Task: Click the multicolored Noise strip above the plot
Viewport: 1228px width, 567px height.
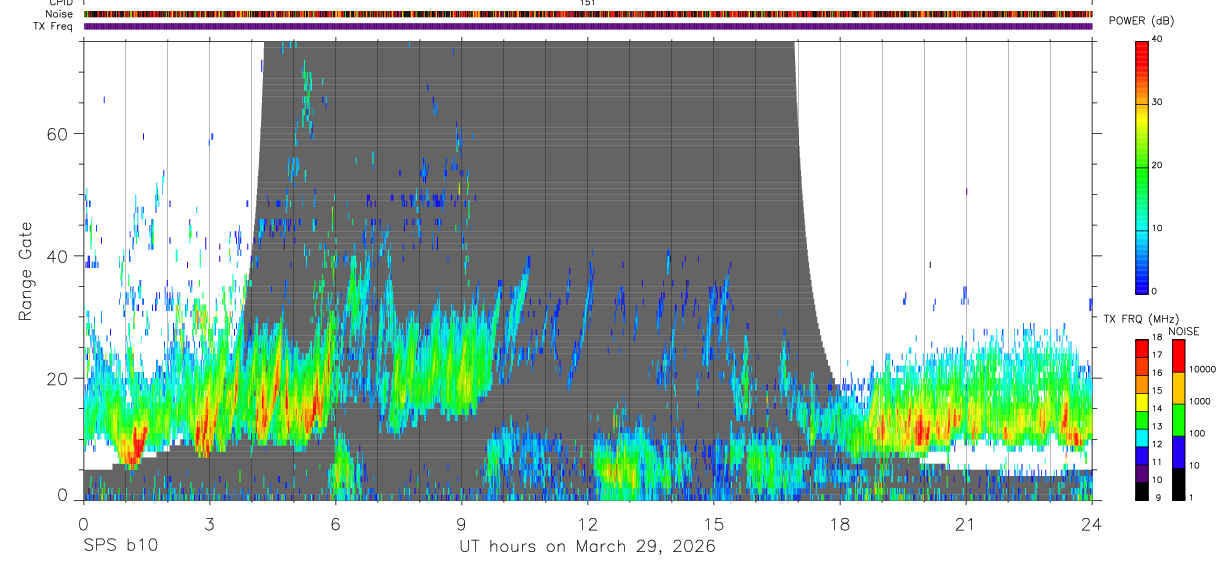Action: point(588,14)
